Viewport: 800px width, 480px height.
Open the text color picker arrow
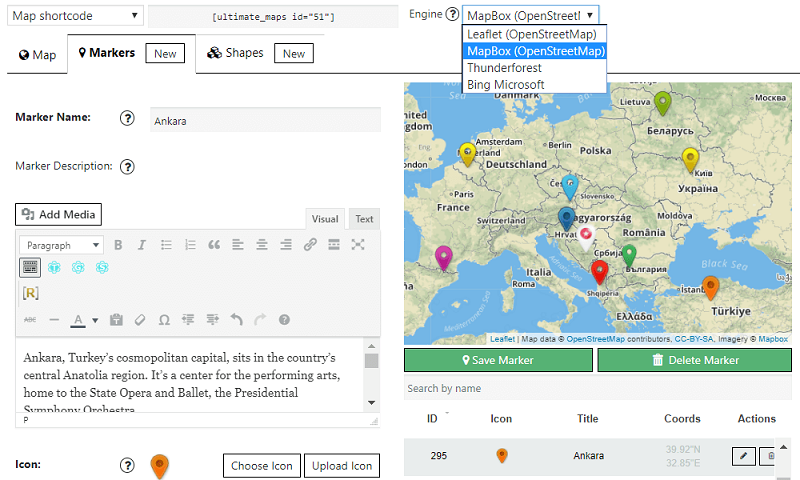95,321
